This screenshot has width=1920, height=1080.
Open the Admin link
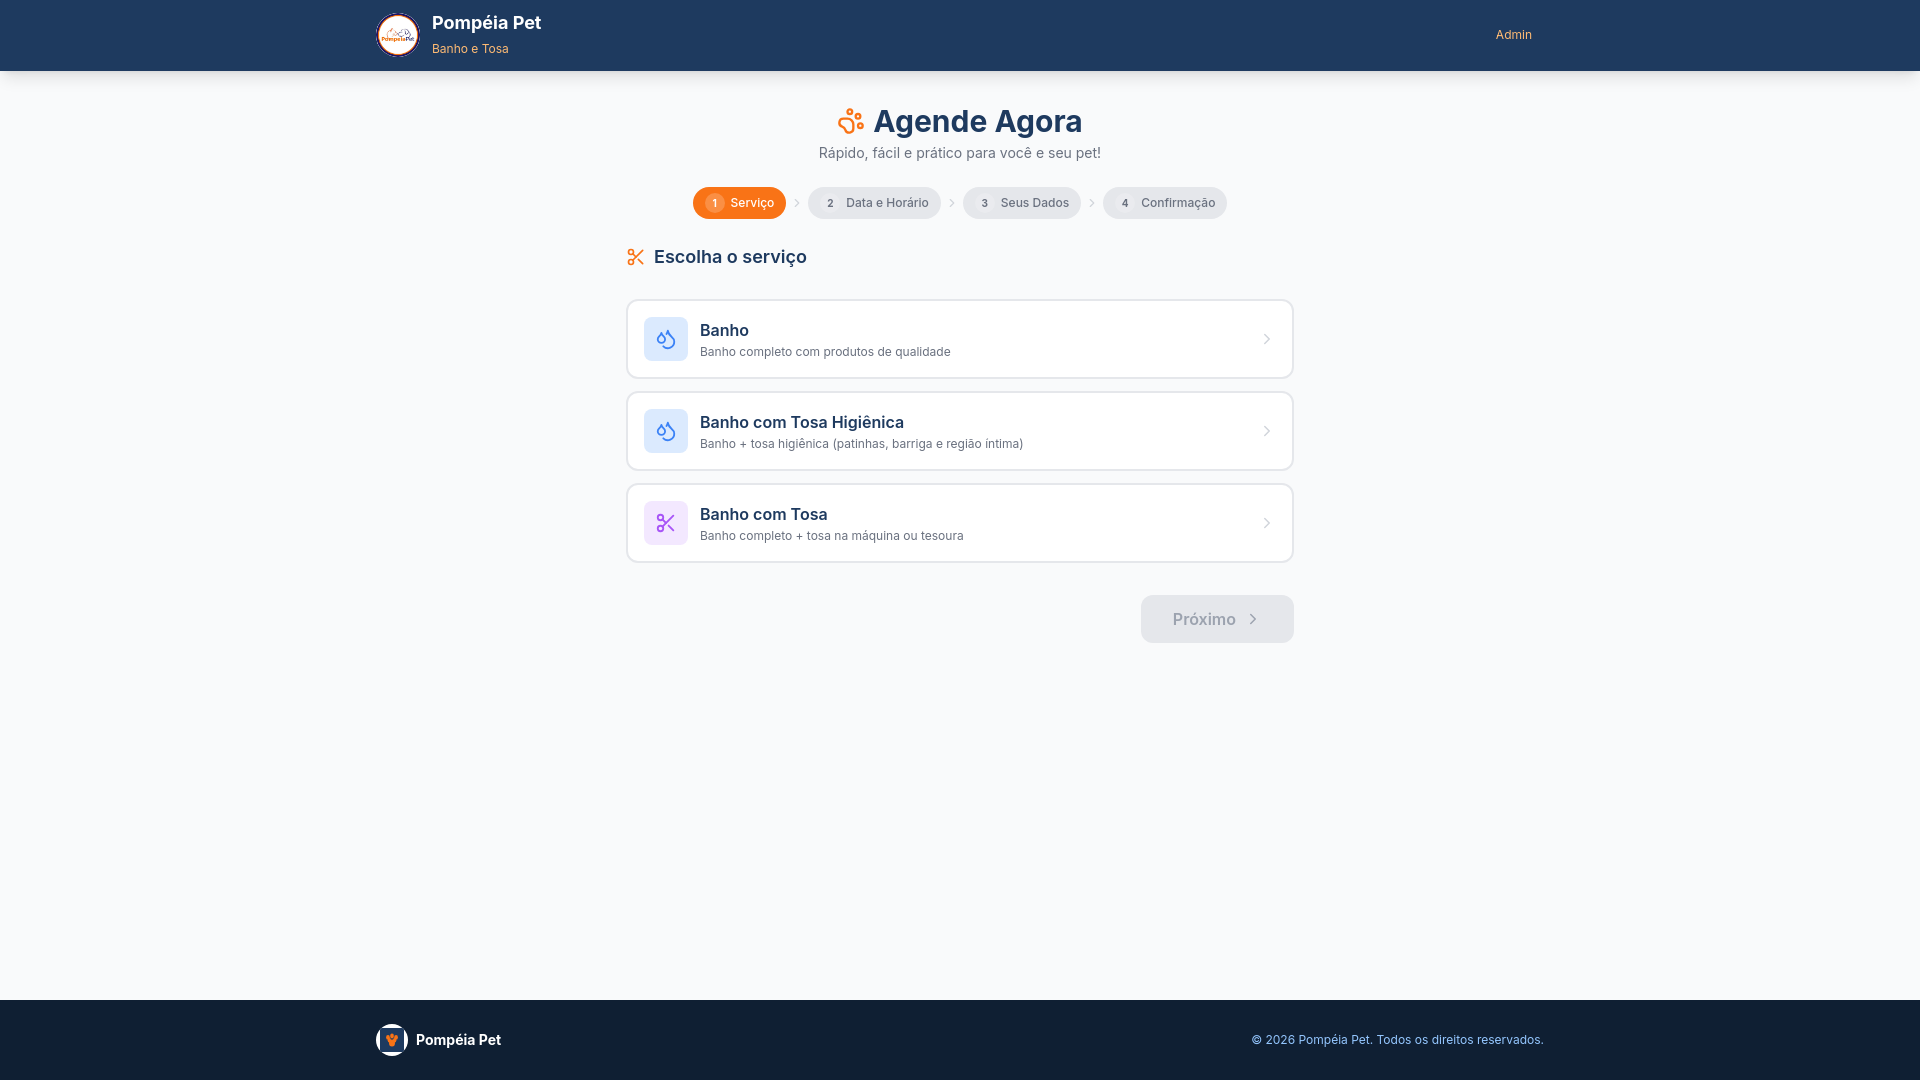click(1513, 35)
